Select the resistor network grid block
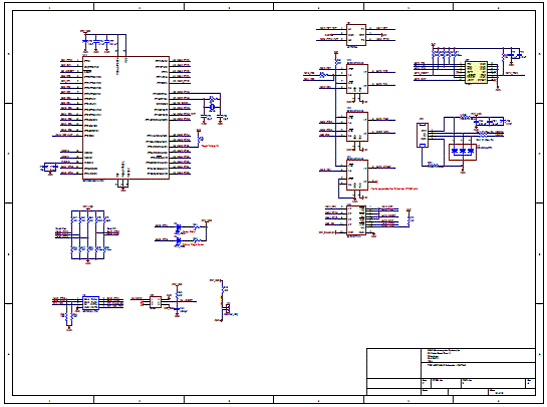This screenshot has width=547, height=407. pos(88,234)
